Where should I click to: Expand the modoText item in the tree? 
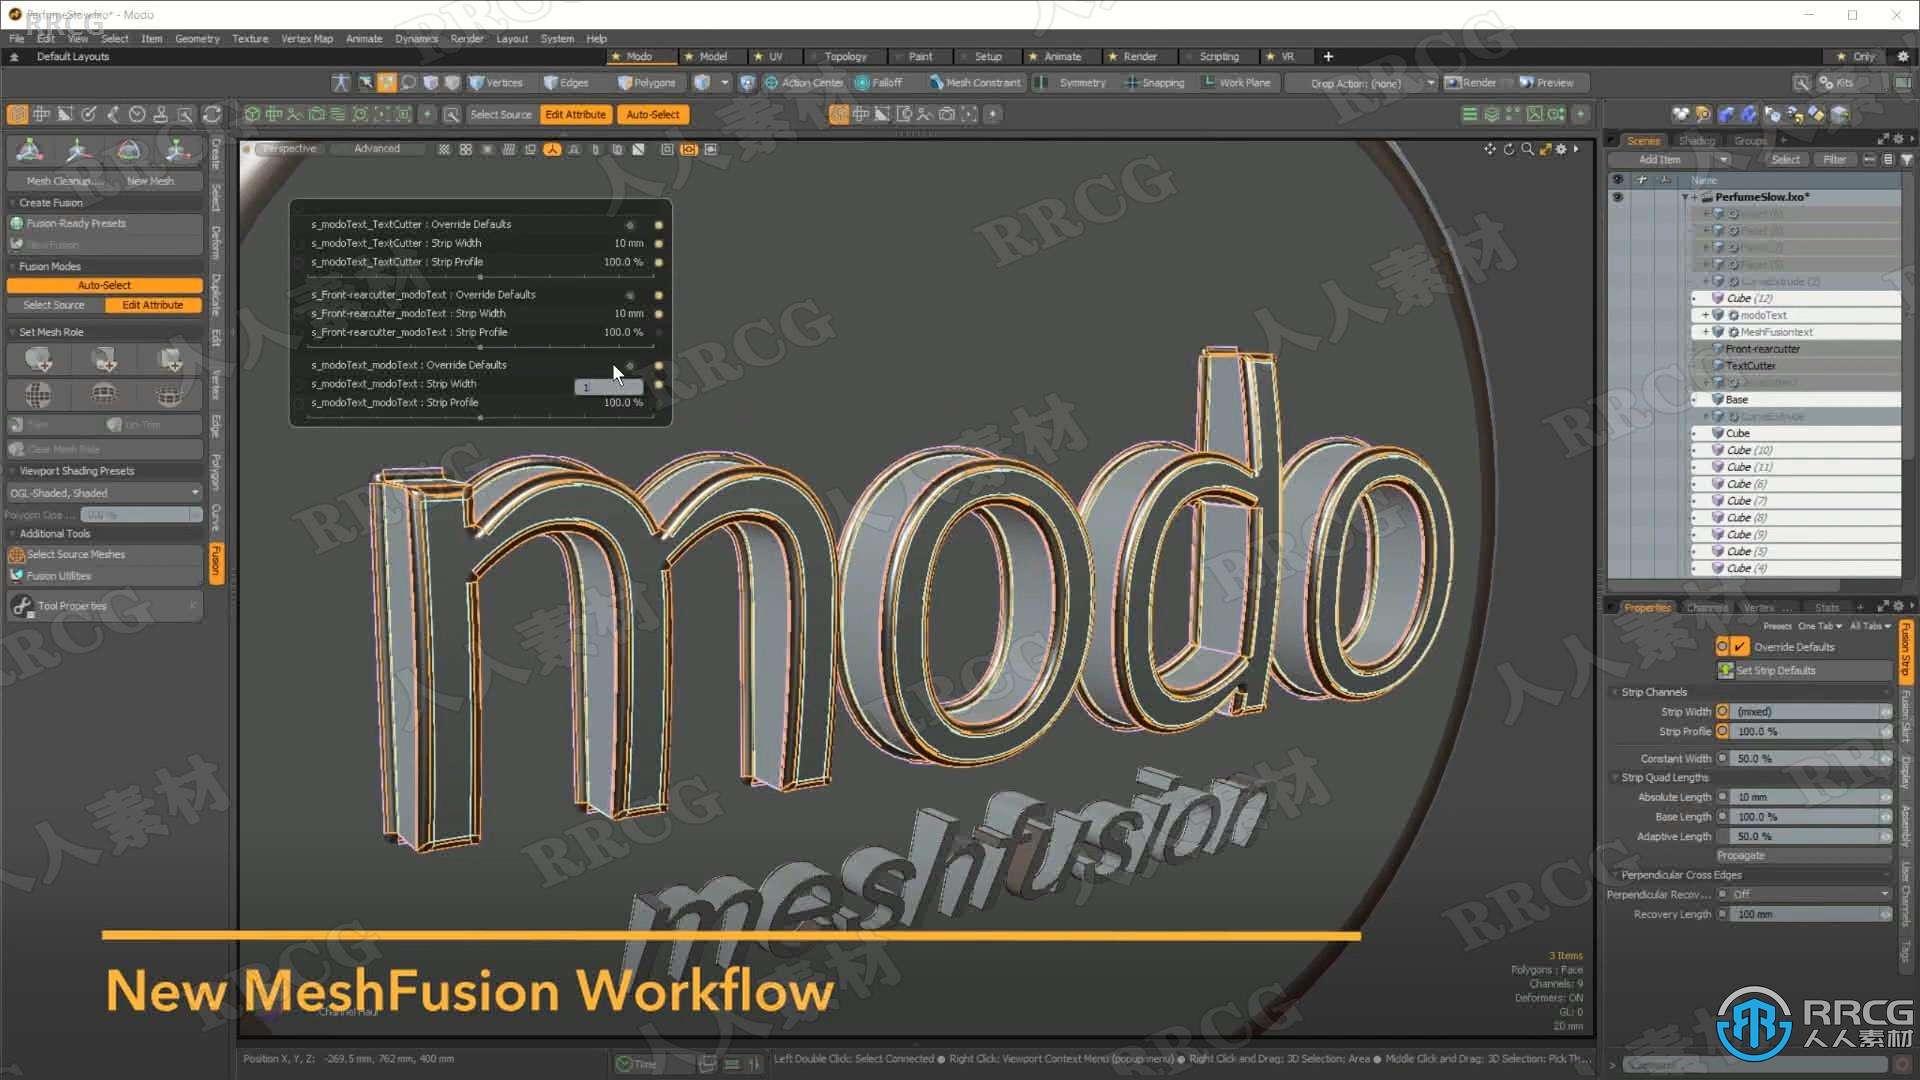[1705, 315]
